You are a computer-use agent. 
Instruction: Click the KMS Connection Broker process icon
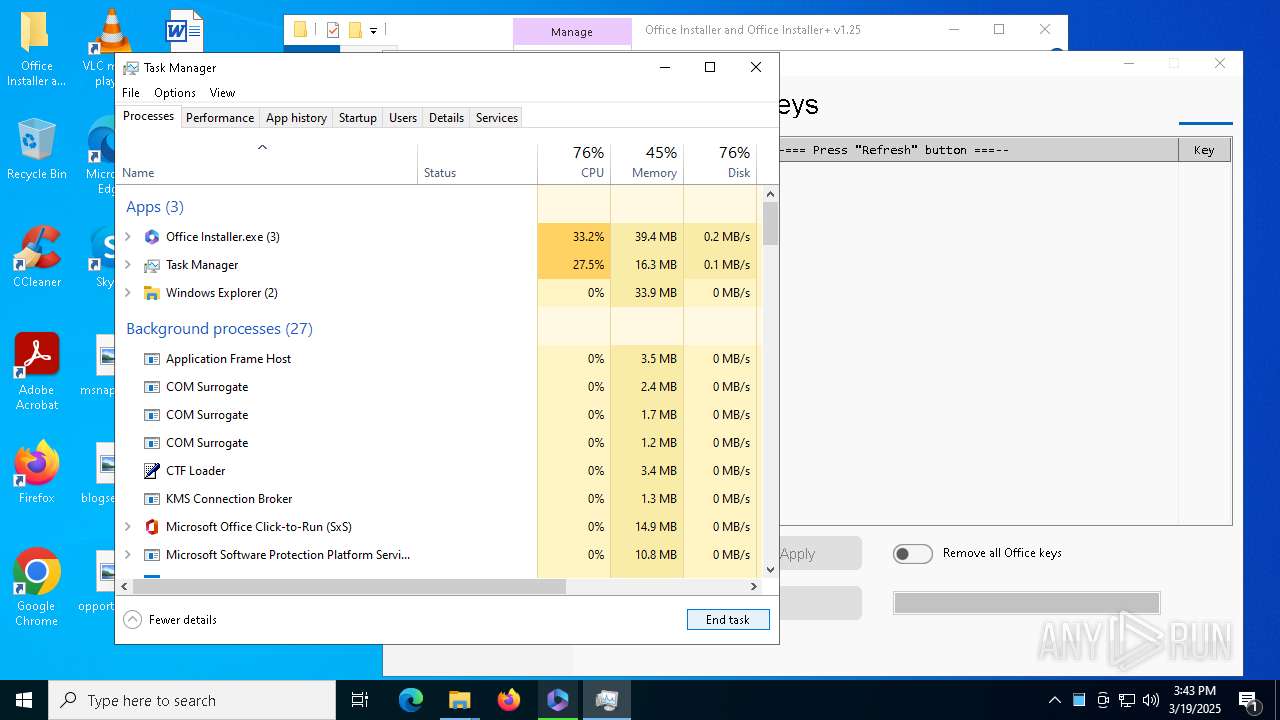coord(152,499)
